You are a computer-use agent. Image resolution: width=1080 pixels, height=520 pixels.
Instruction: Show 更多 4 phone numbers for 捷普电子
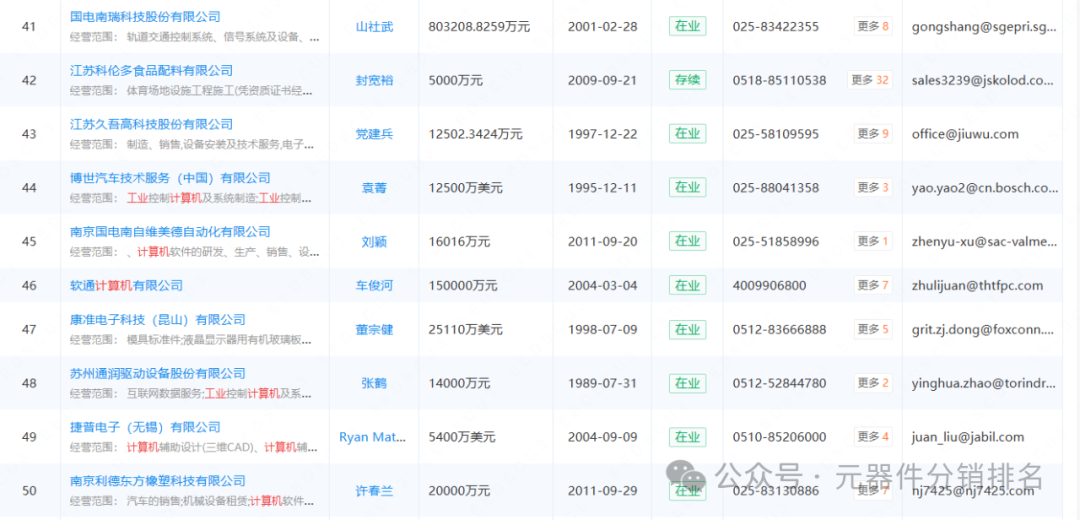click(x=873, y=437)
